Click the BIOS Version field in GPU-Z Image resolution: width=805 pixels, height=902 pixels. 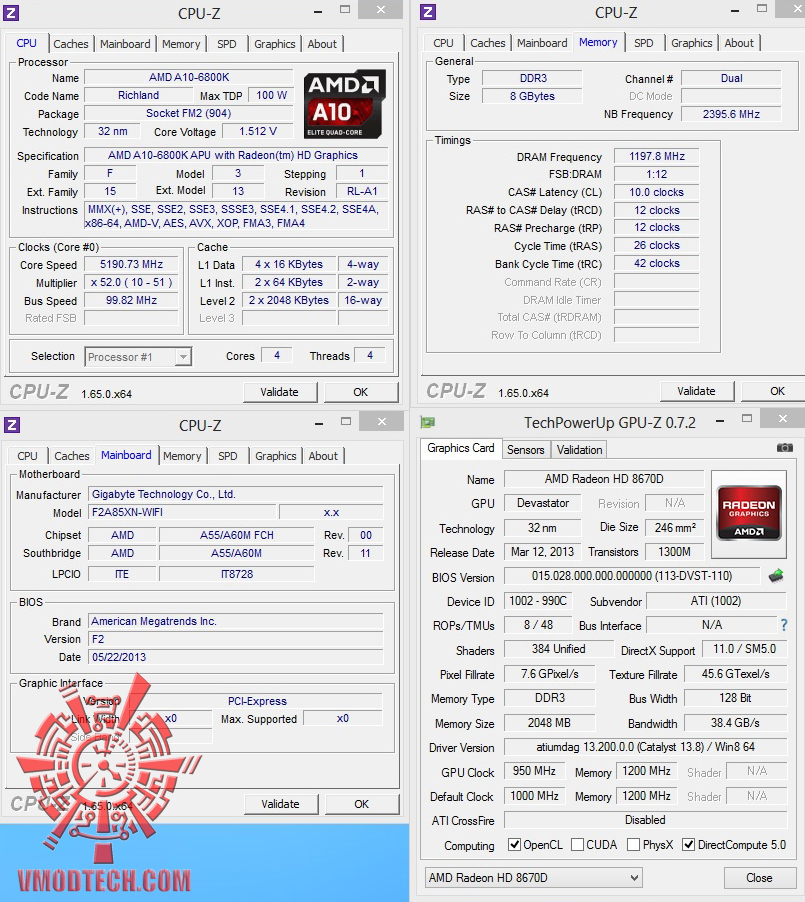tap(631, 576)
